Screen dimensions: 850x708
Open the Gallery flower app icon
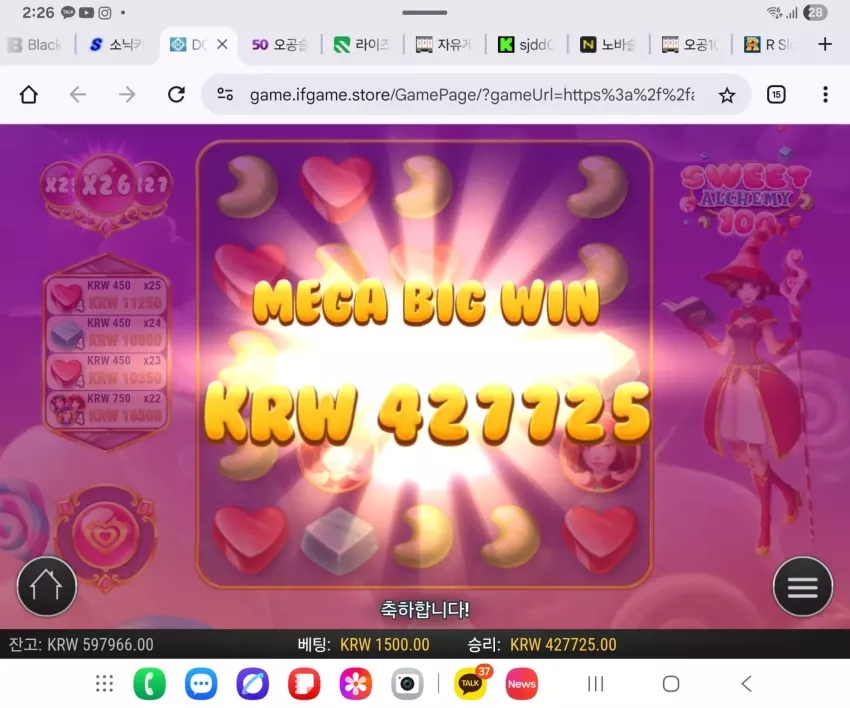pos(356,684)
